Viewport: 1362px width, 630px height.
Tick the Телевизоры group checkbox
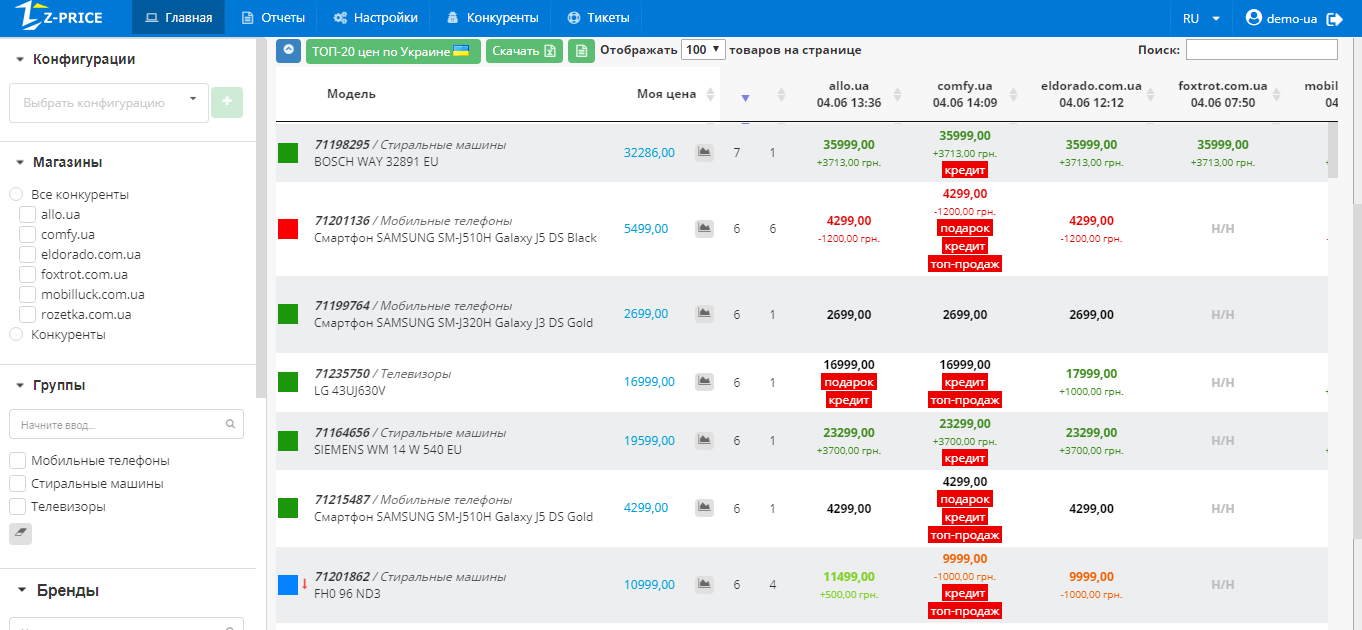point(17,507)
